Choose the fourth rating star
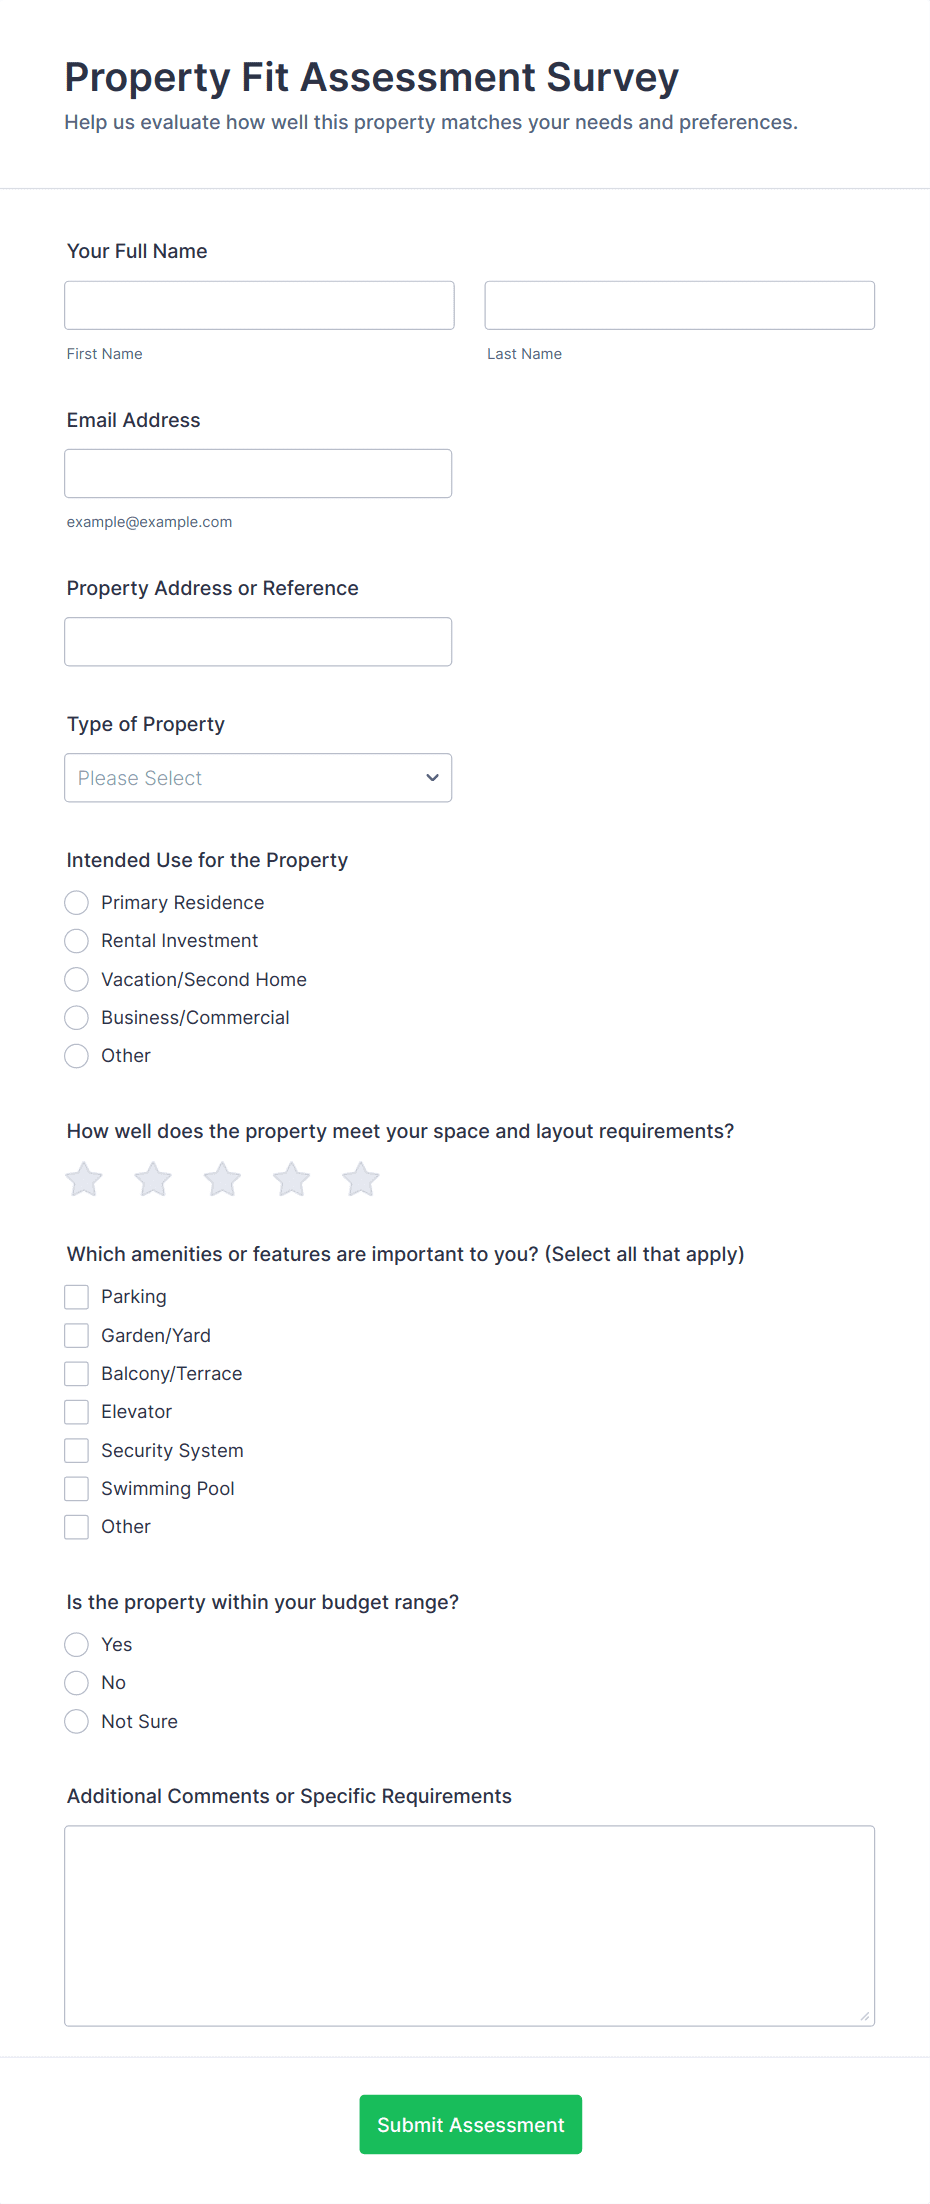Image resolution: width=930 pixels, height=2204 pixels. point(291,1179)
